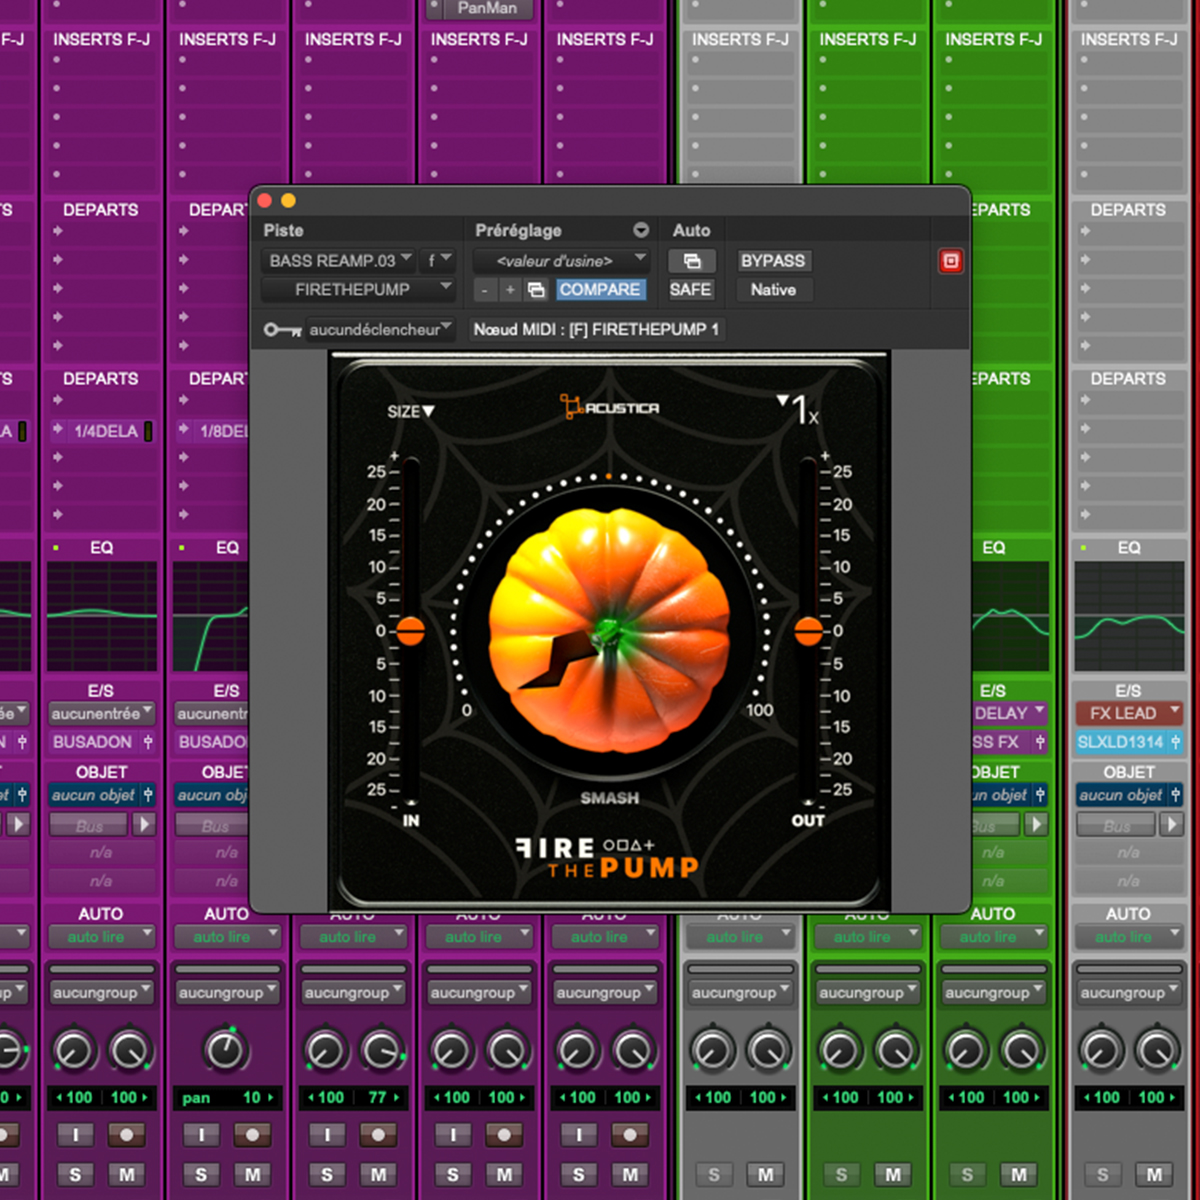Open the DELAY input selector

[x=1008, y=713]
